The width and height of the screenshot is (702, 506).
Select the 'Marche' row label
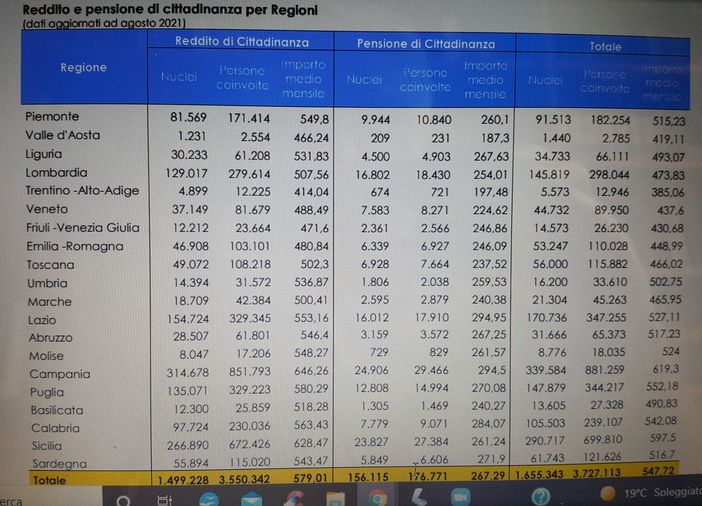point(50,301)
